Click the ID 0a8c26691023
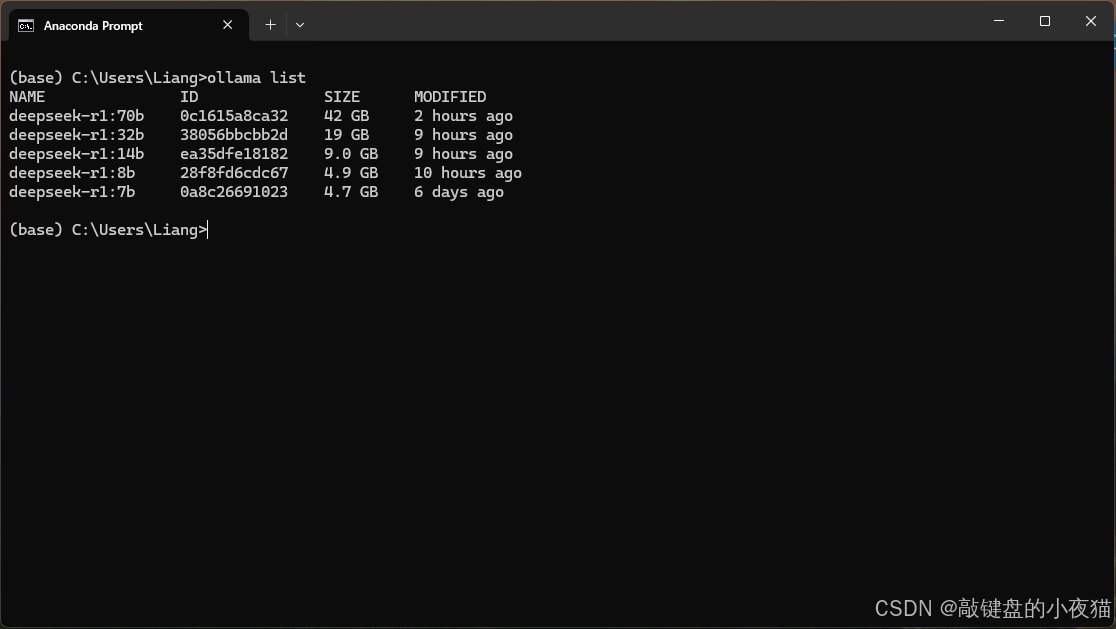Viewport: 1116px width, 629px height. click(x=234, y=192)
